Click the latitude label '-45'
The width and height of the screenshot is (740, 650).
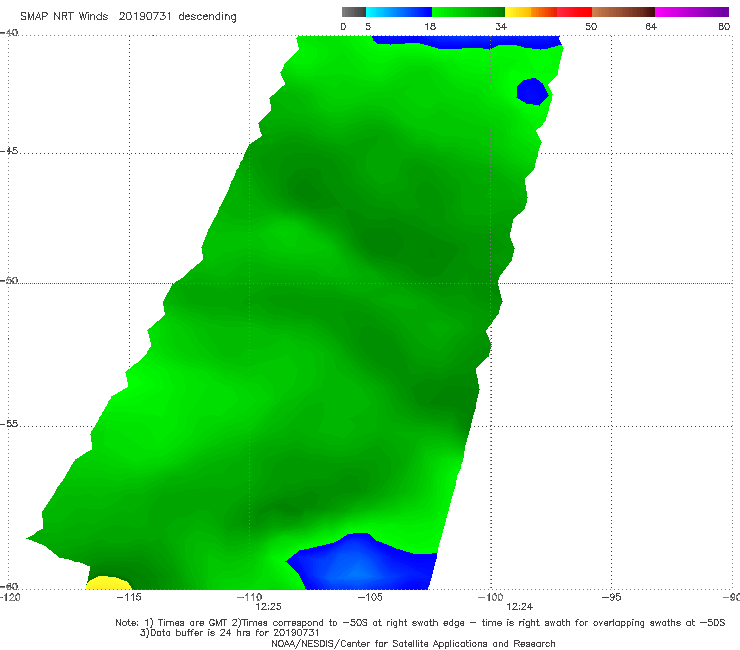tap(9, 151)
